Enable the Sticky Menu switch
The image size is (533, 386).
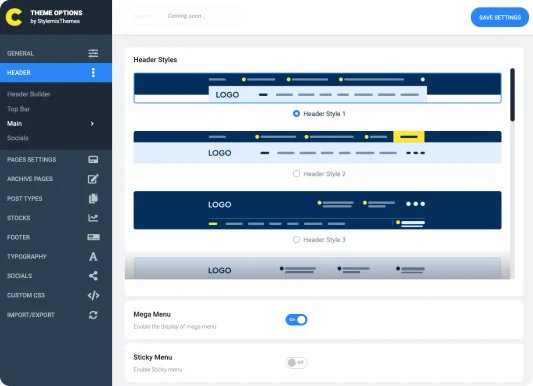tap(296, 363)
